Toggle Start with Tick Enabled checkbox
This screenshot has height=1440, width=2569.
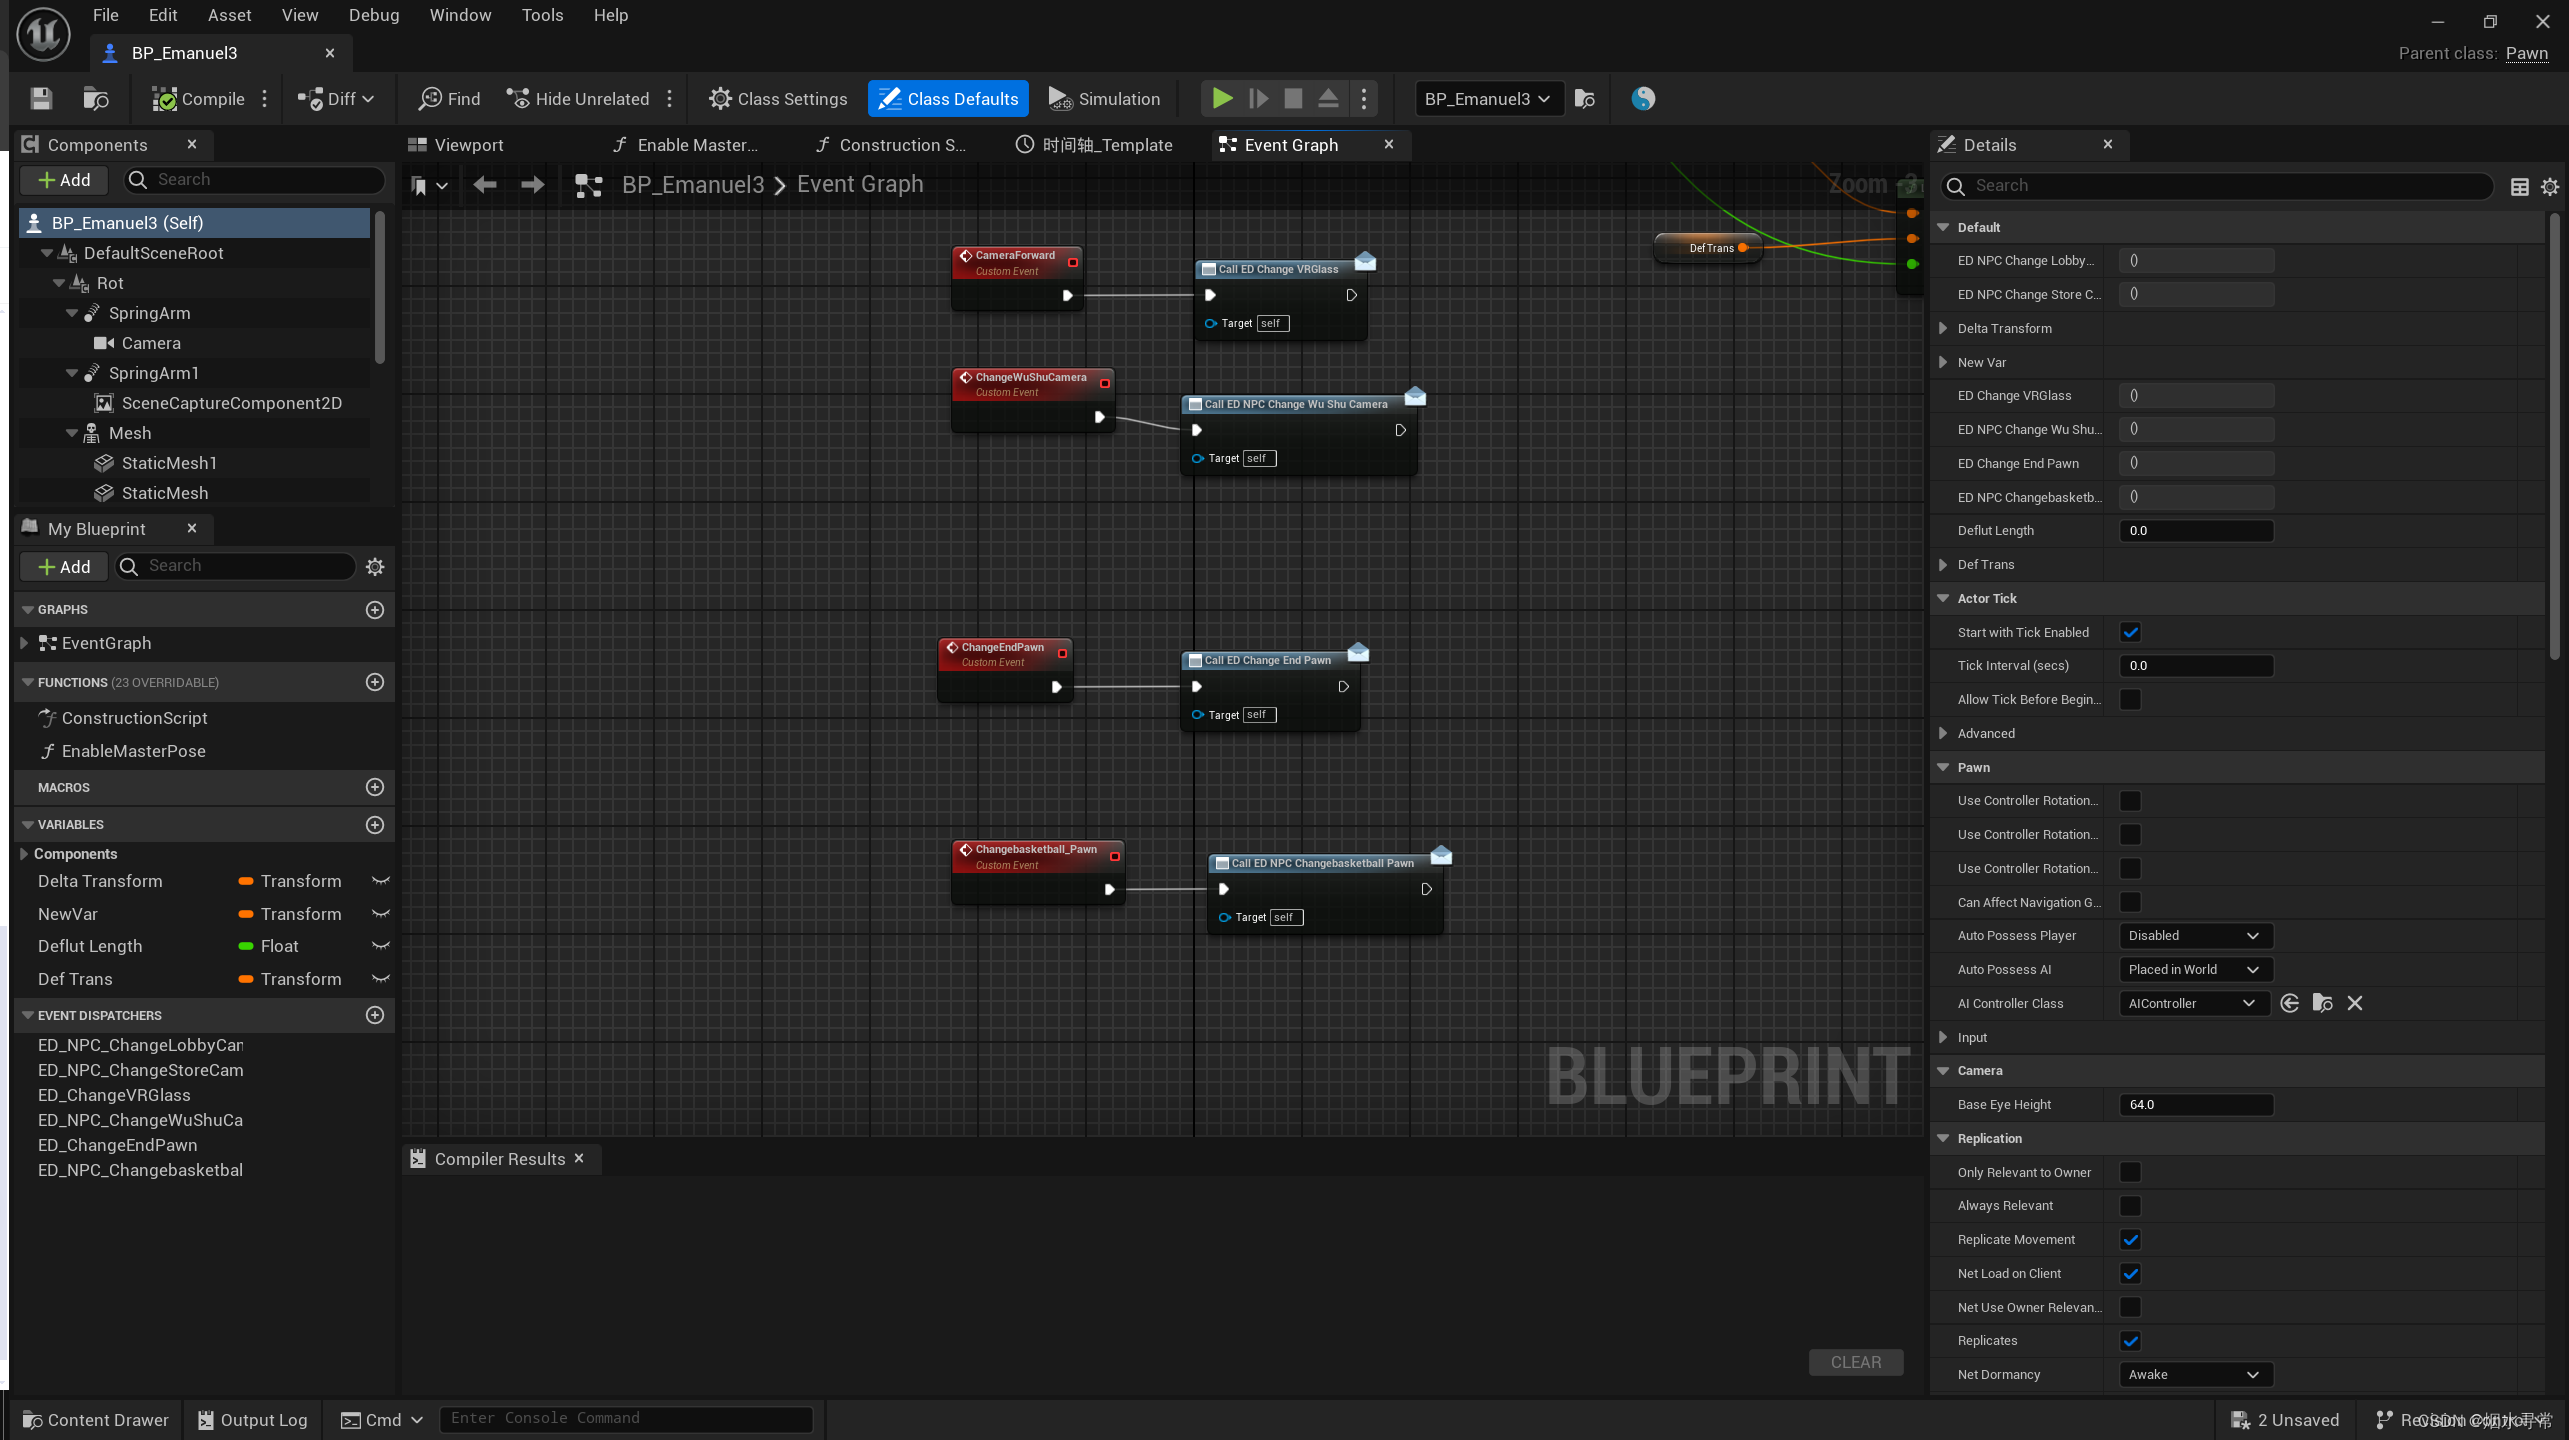(x=2131, y=632)
